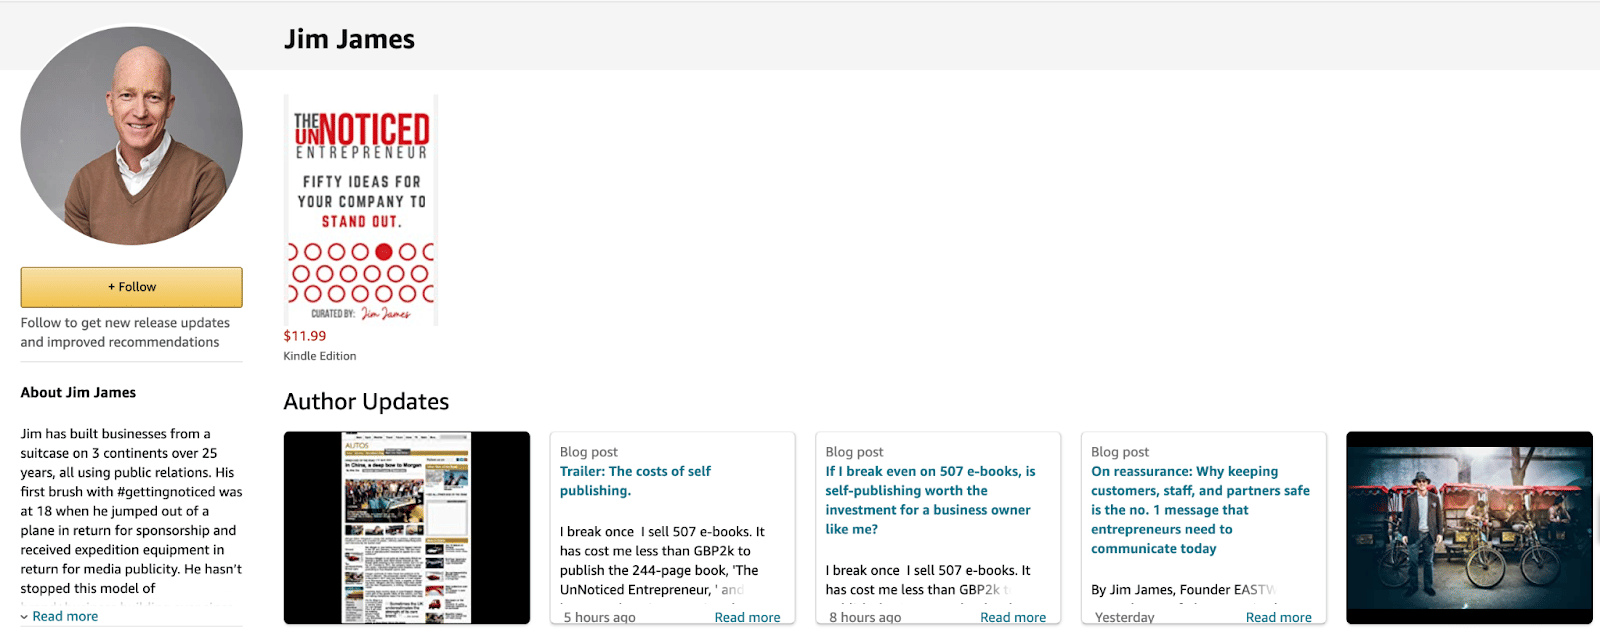Open 'Trailer: The costs of self publishing' post

coord(635,481)
